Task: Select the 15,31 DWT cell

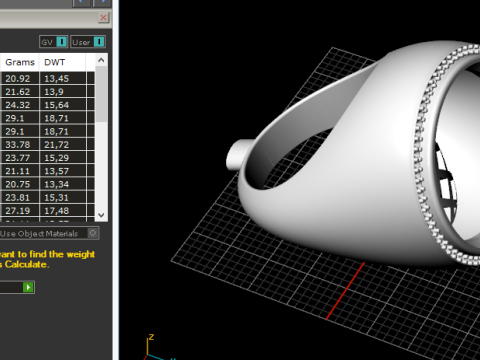Action: pyautogui.click(x=63, y=197)
